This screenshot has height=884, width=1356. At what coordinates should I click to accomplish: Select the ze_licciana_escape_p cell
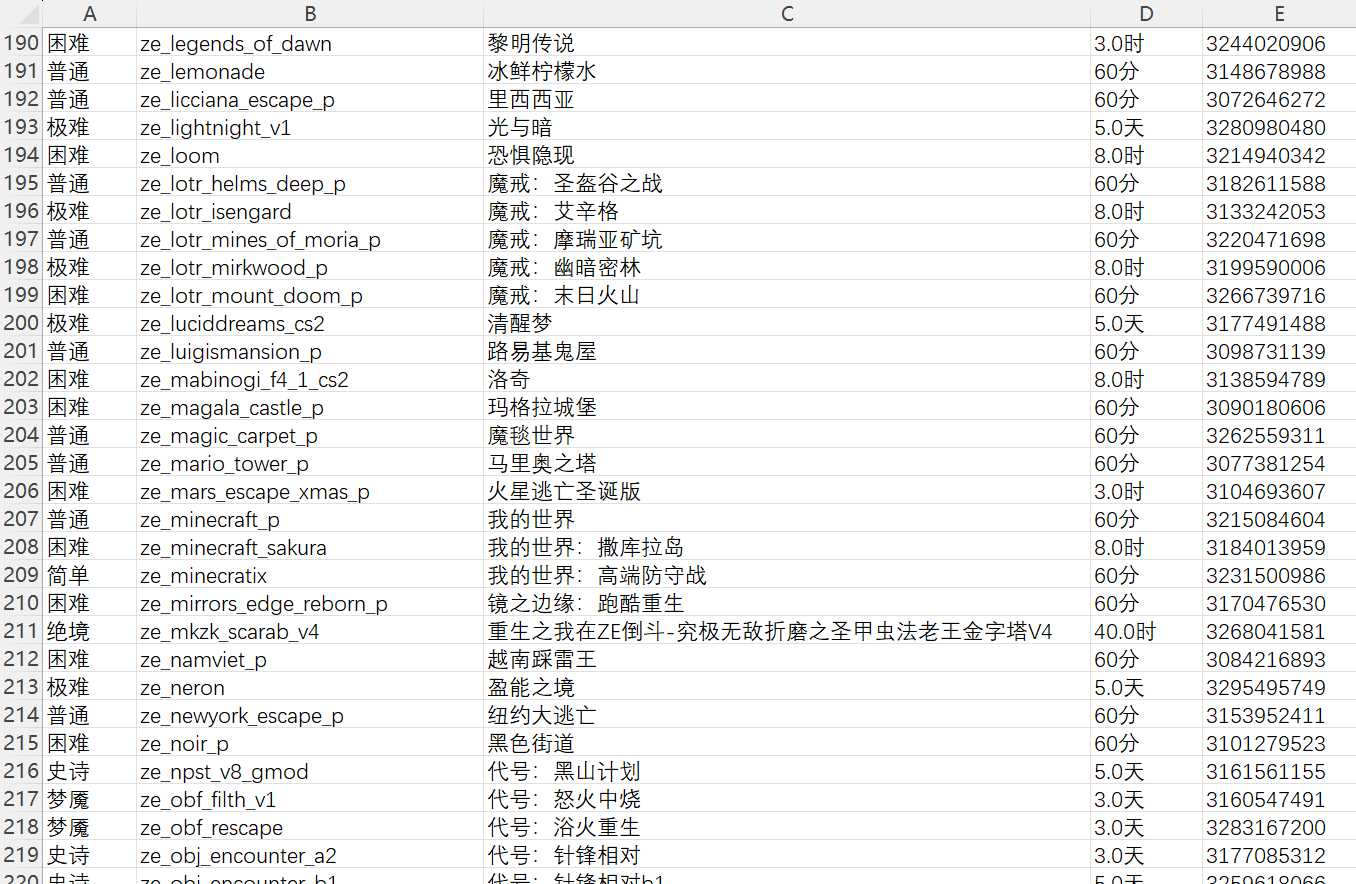[x=310, y=100]
